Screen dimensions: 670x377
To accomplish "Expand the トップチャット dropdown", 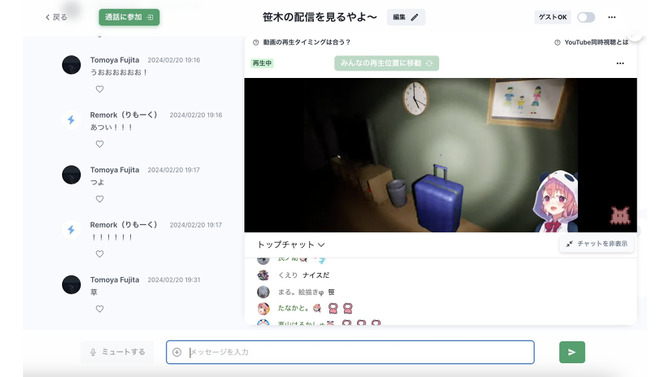I will (x=291, y=244).
